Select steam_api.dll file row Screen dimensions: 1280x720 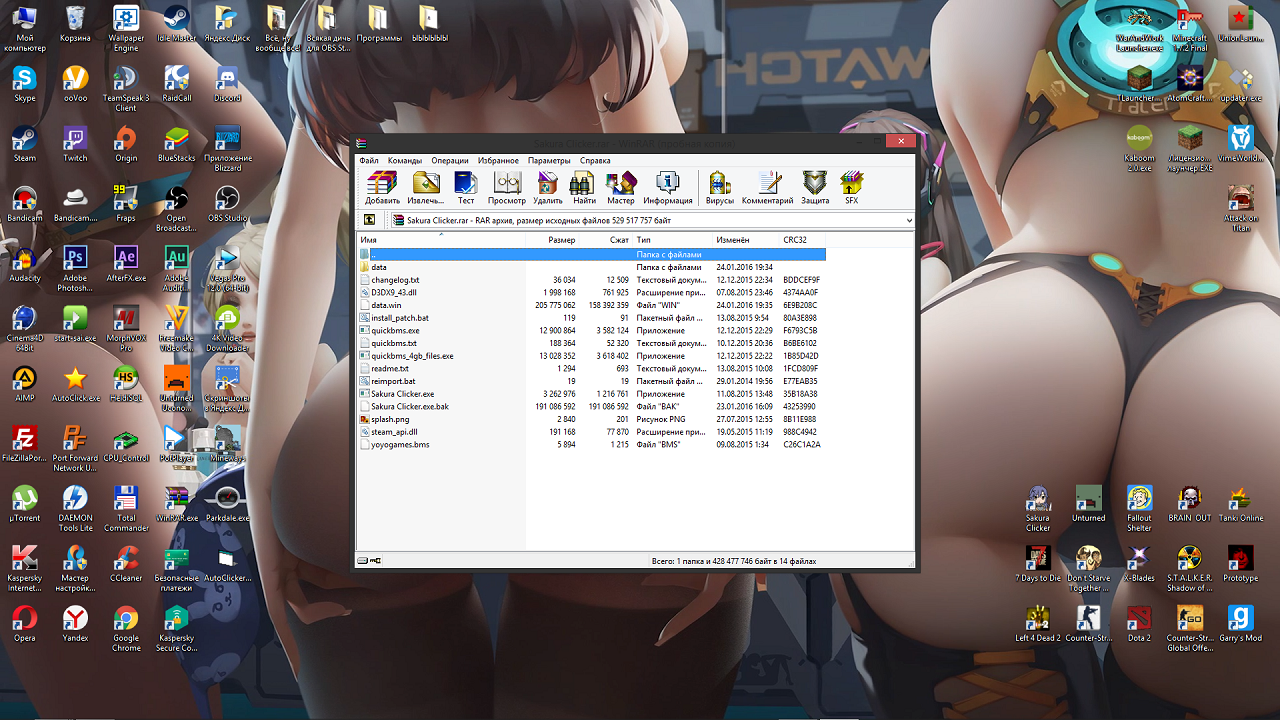592,432
